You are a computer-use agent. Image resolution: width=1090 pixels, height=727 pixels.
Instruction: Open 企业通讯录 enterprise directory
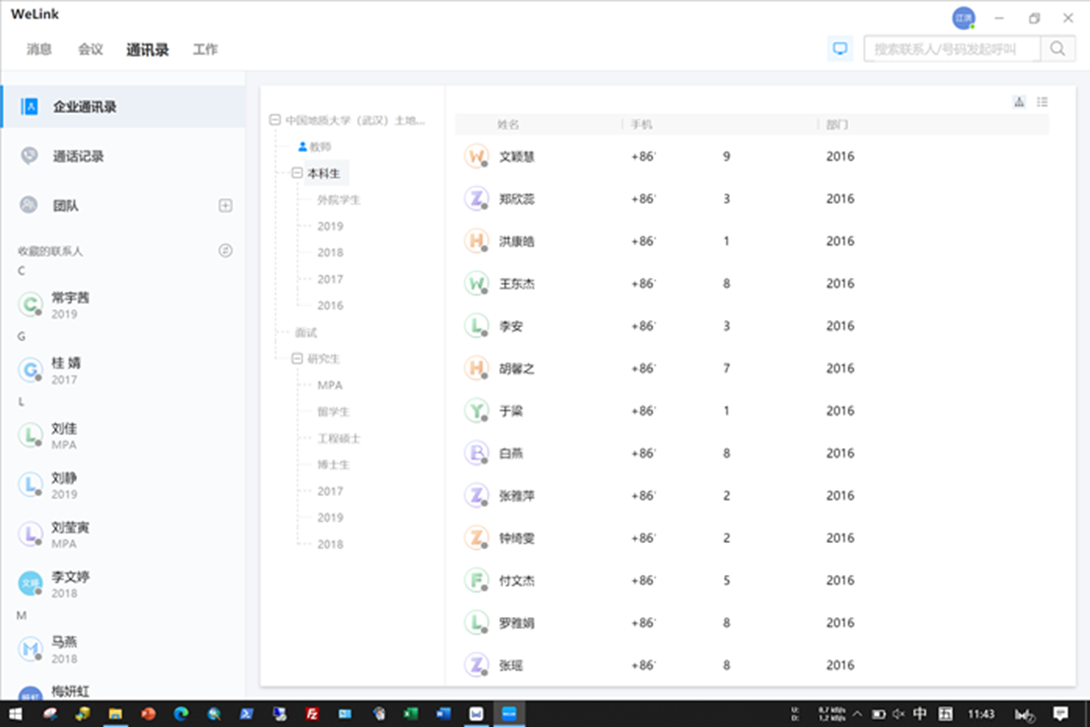84,106
